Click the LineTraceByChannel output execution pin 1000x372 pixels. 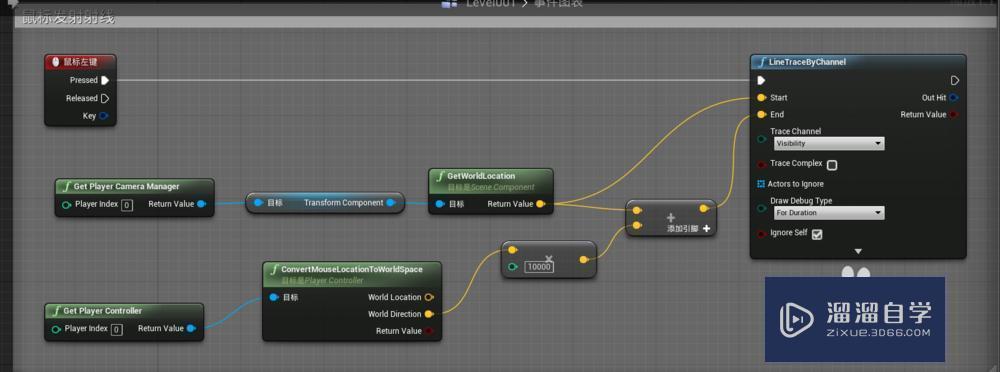point(955,80)
